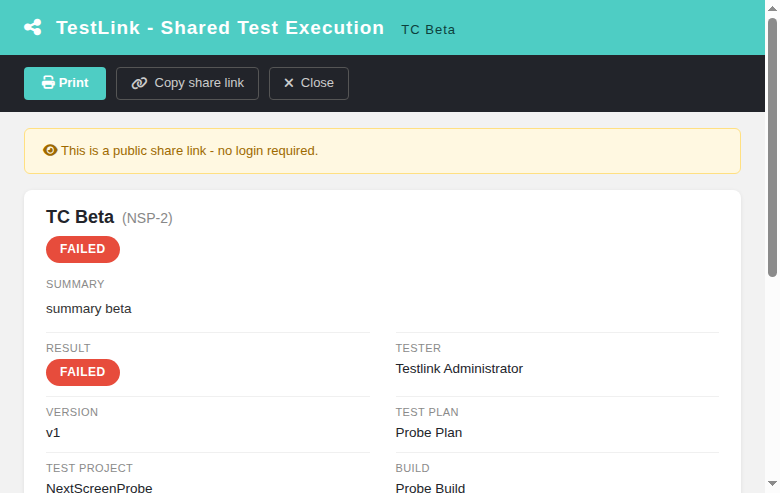
Task: Click tester name Testlink Administrator
Action: [459, 369]
